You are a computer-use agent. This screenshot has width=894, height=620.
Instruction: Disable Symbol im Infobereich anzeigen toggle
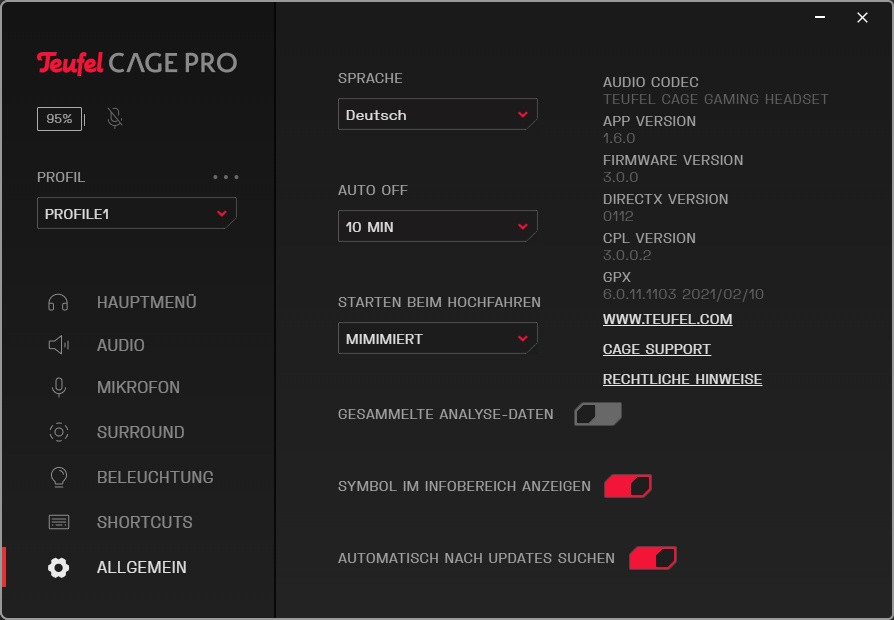point(628,486)
